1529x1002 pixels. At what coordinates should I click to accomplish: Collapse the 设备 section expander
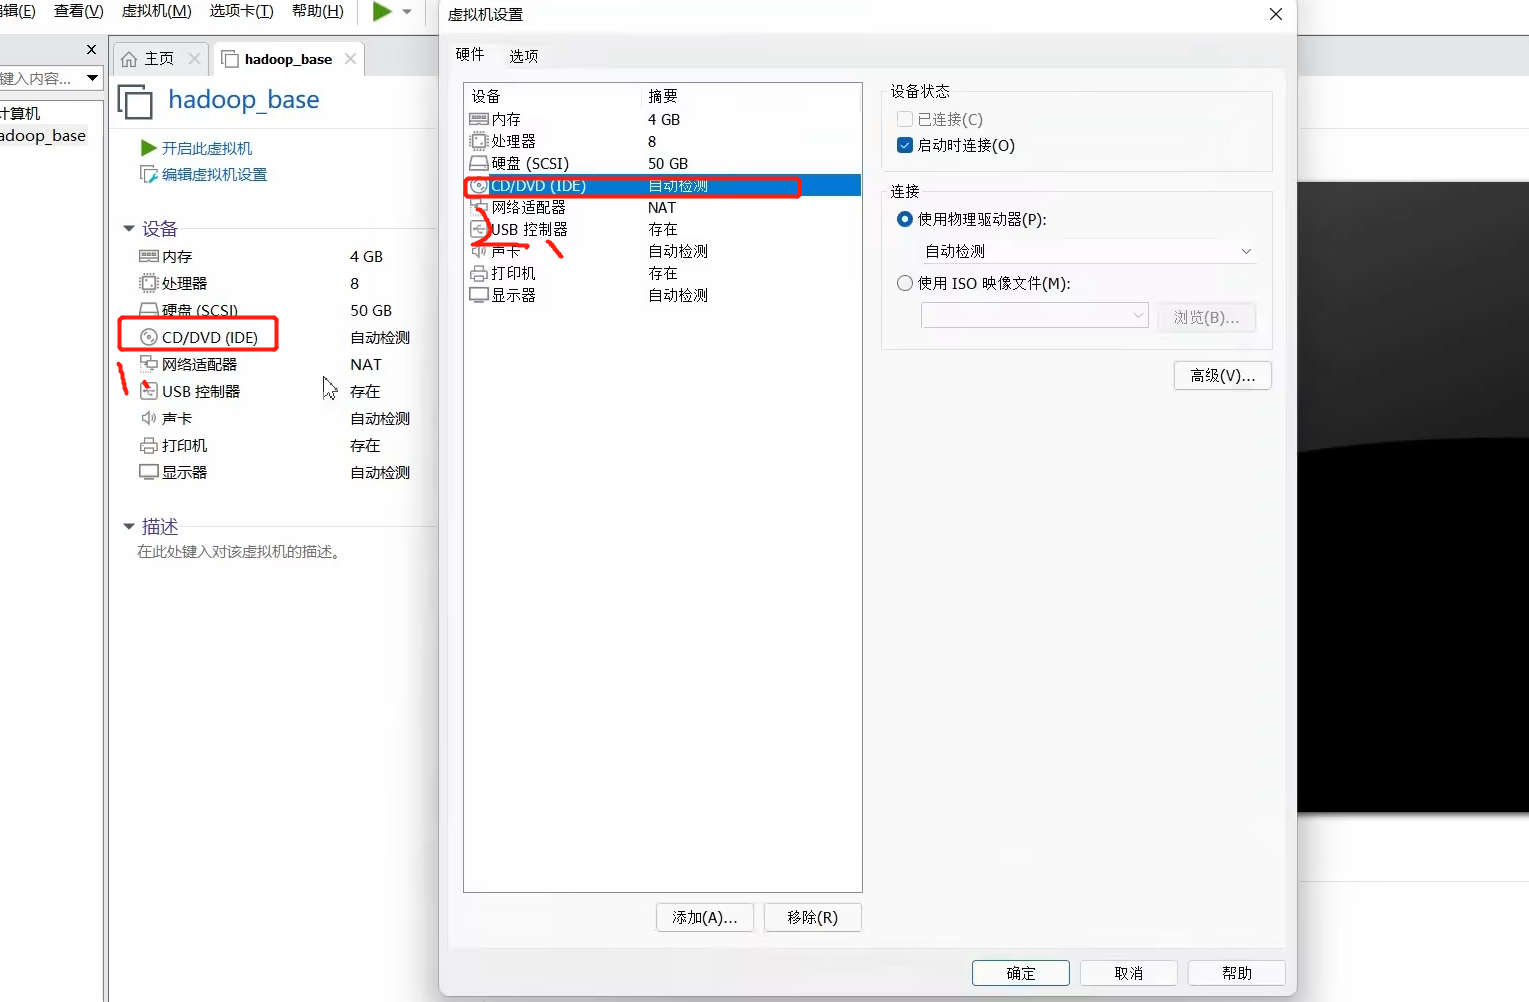[128, 229]
